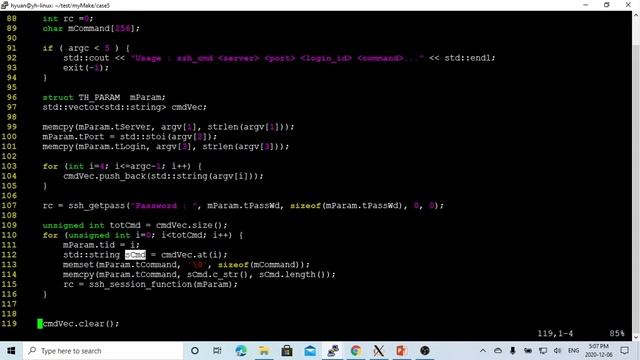Click the terminal scrollbar up arrow
Image resolution: width=640 pixels, height=360 pixels.
point(636,15)
